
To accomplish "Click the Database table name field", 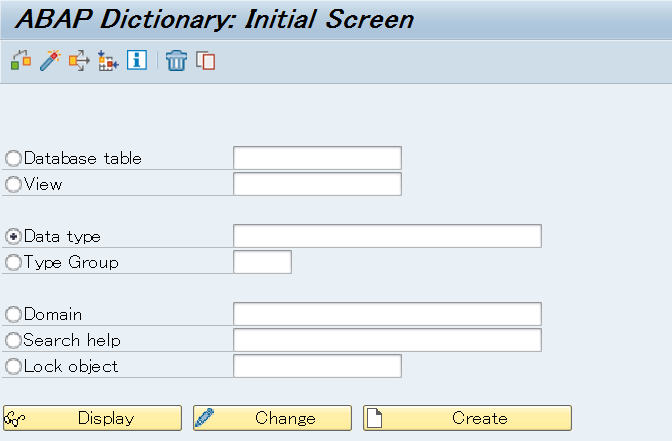I will coord(318,158).
